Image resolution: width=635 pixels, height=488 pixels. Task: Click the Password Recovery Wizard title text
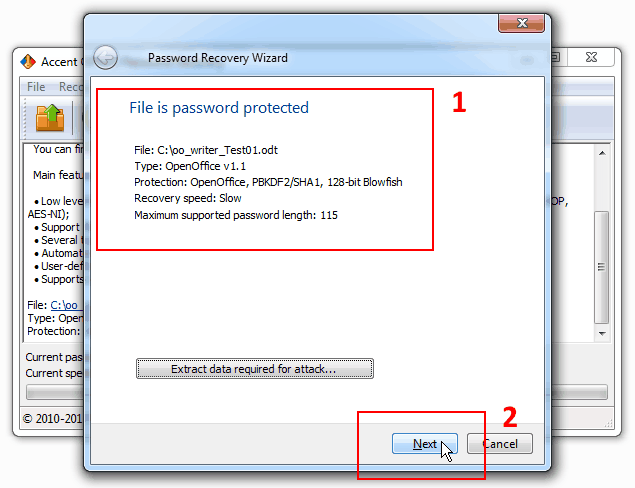point(218,58)
